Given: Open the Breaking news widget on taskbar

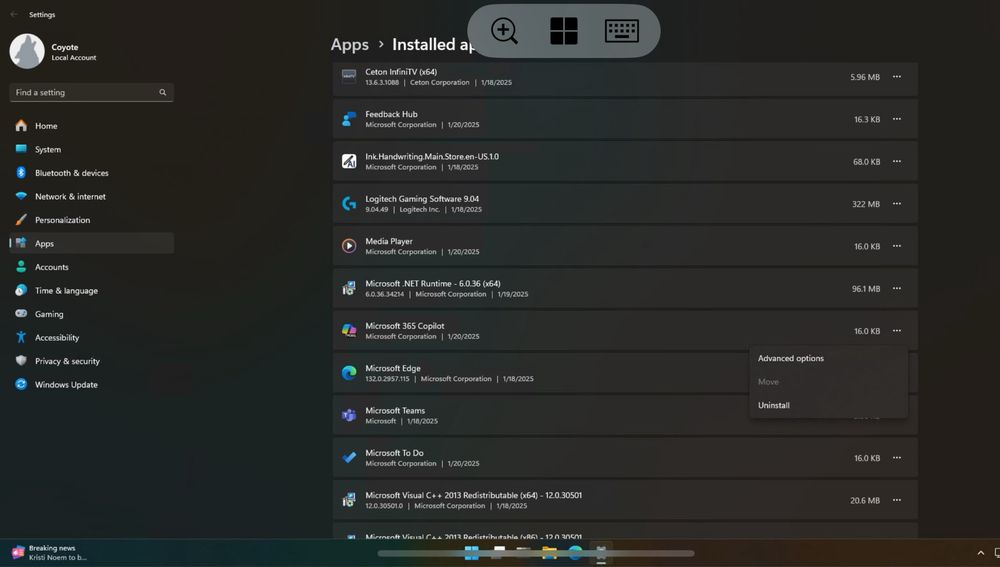Looking at the screenshot, I should click(50, 552).
